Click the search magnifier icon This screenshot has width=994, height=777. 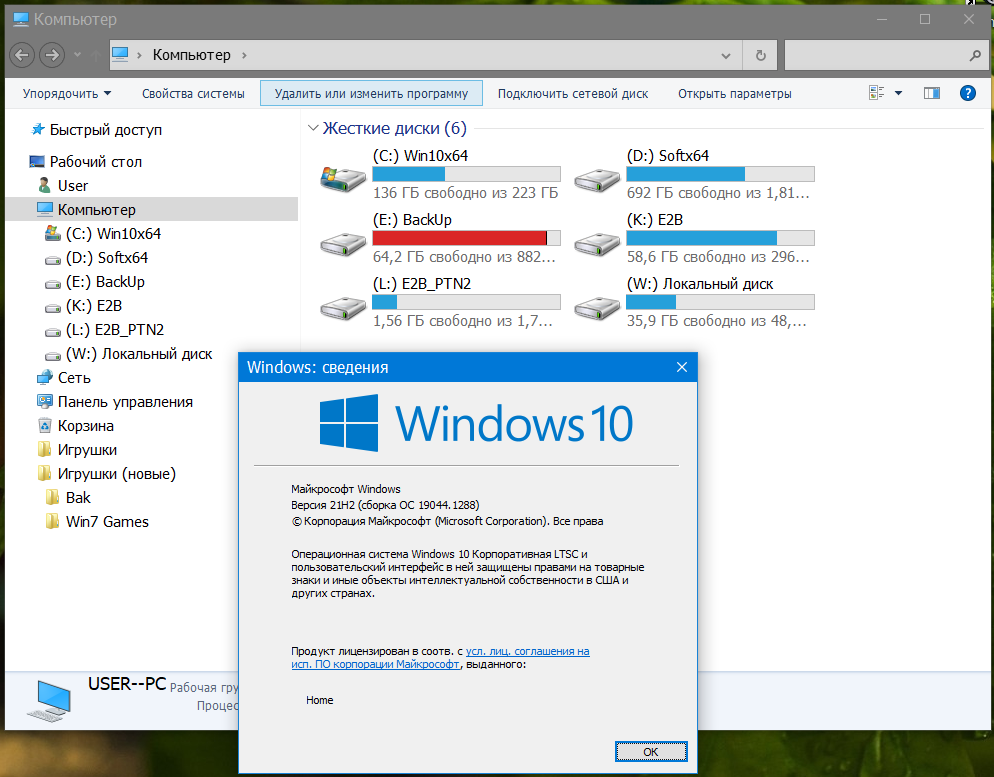(x=975, y=56)
